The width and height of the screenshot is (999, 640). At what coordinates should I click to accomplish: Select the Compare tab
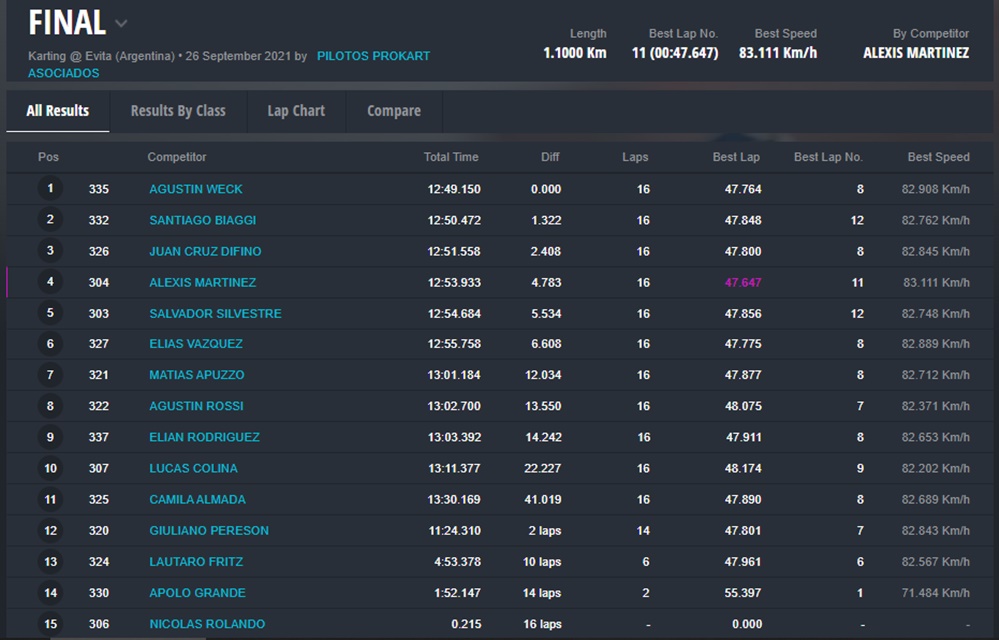click(394, 111)
